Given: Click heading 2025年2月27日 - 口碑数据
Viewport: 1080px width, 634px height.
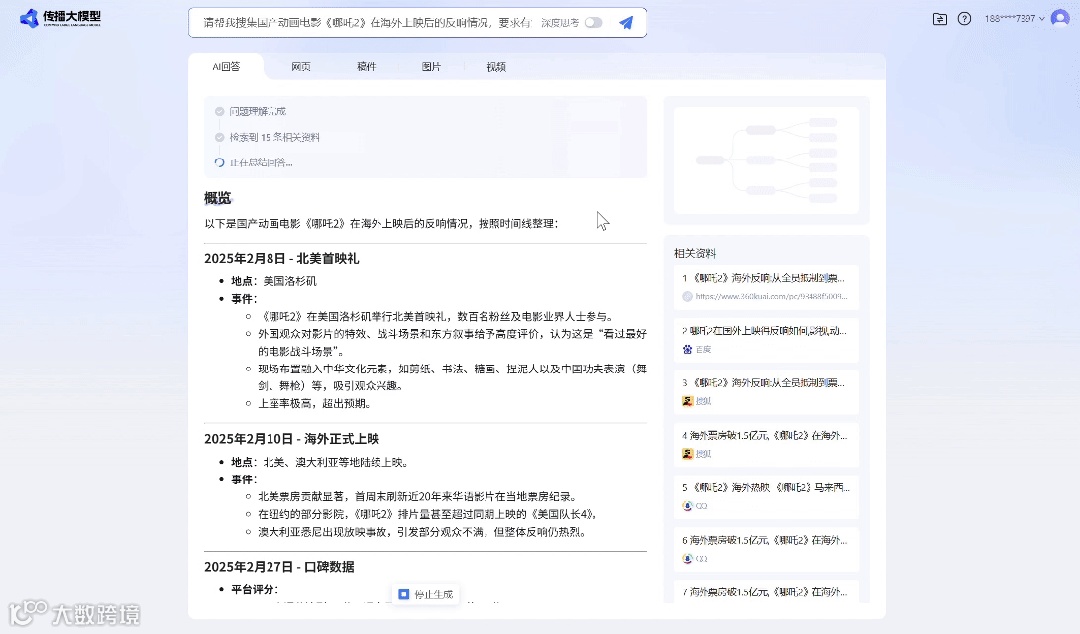Looking at the screenshot, I should pos(279,567).
